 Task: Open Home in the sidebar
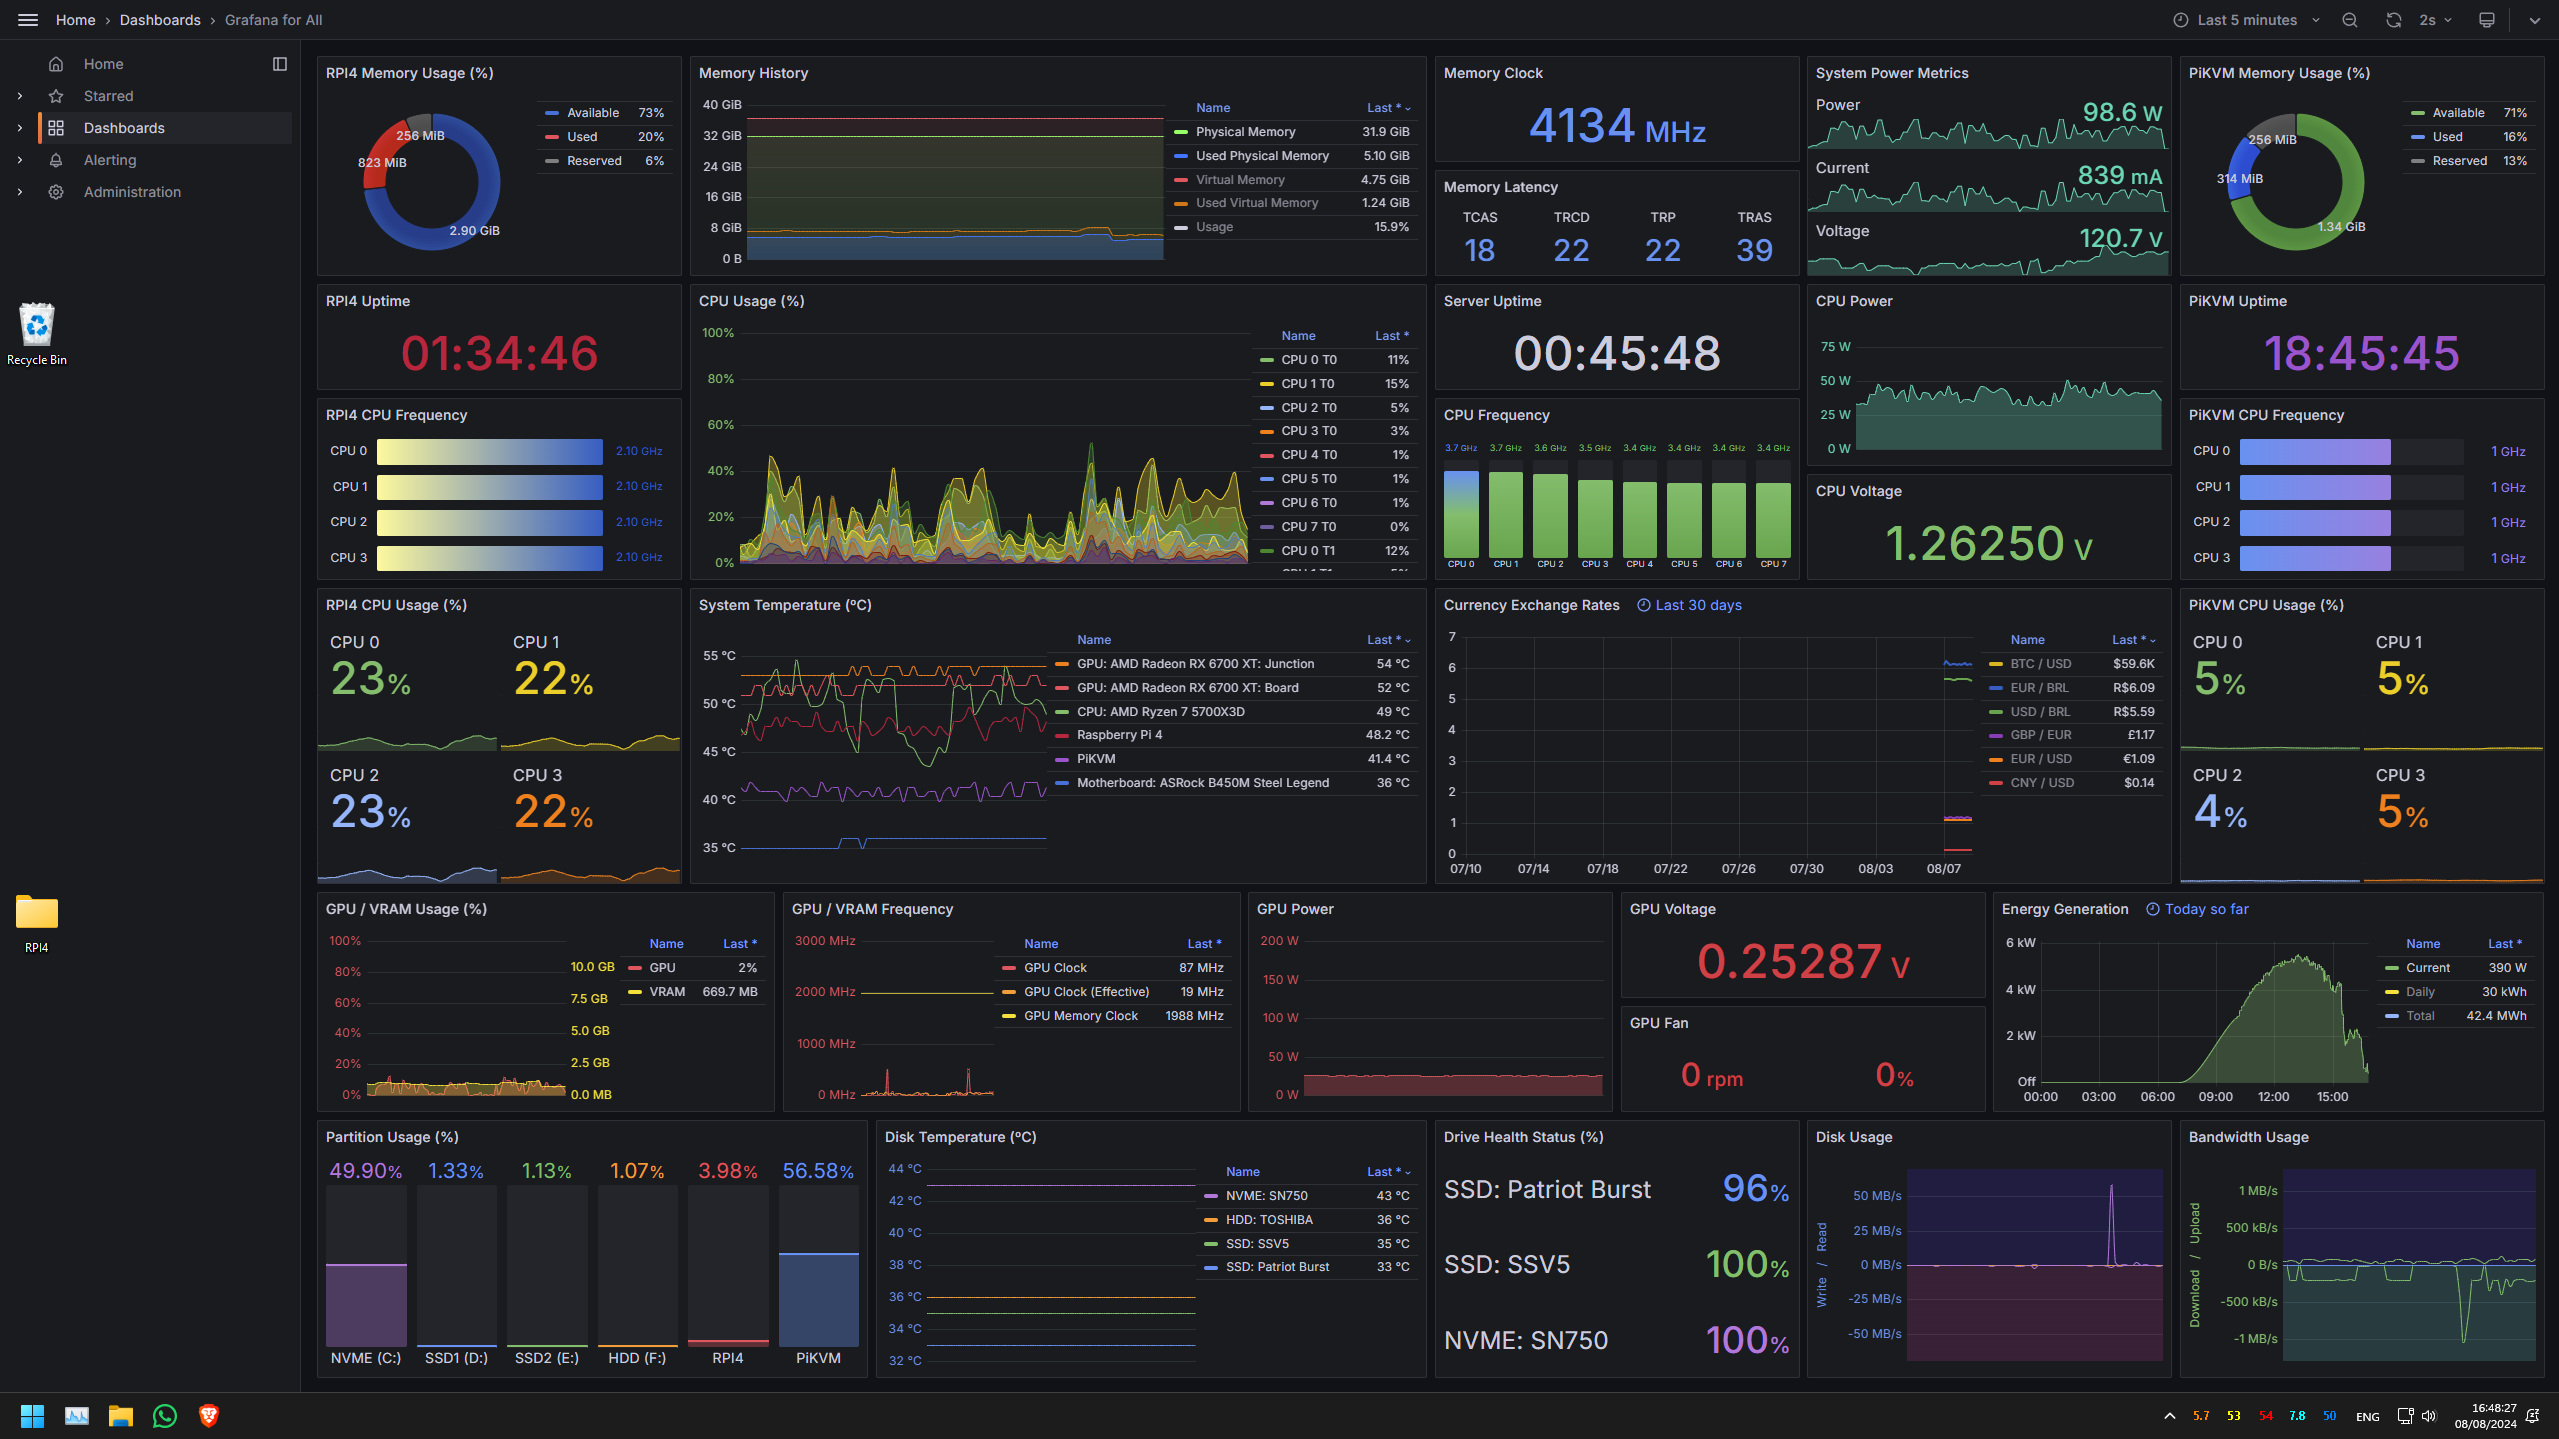[103, 64]
